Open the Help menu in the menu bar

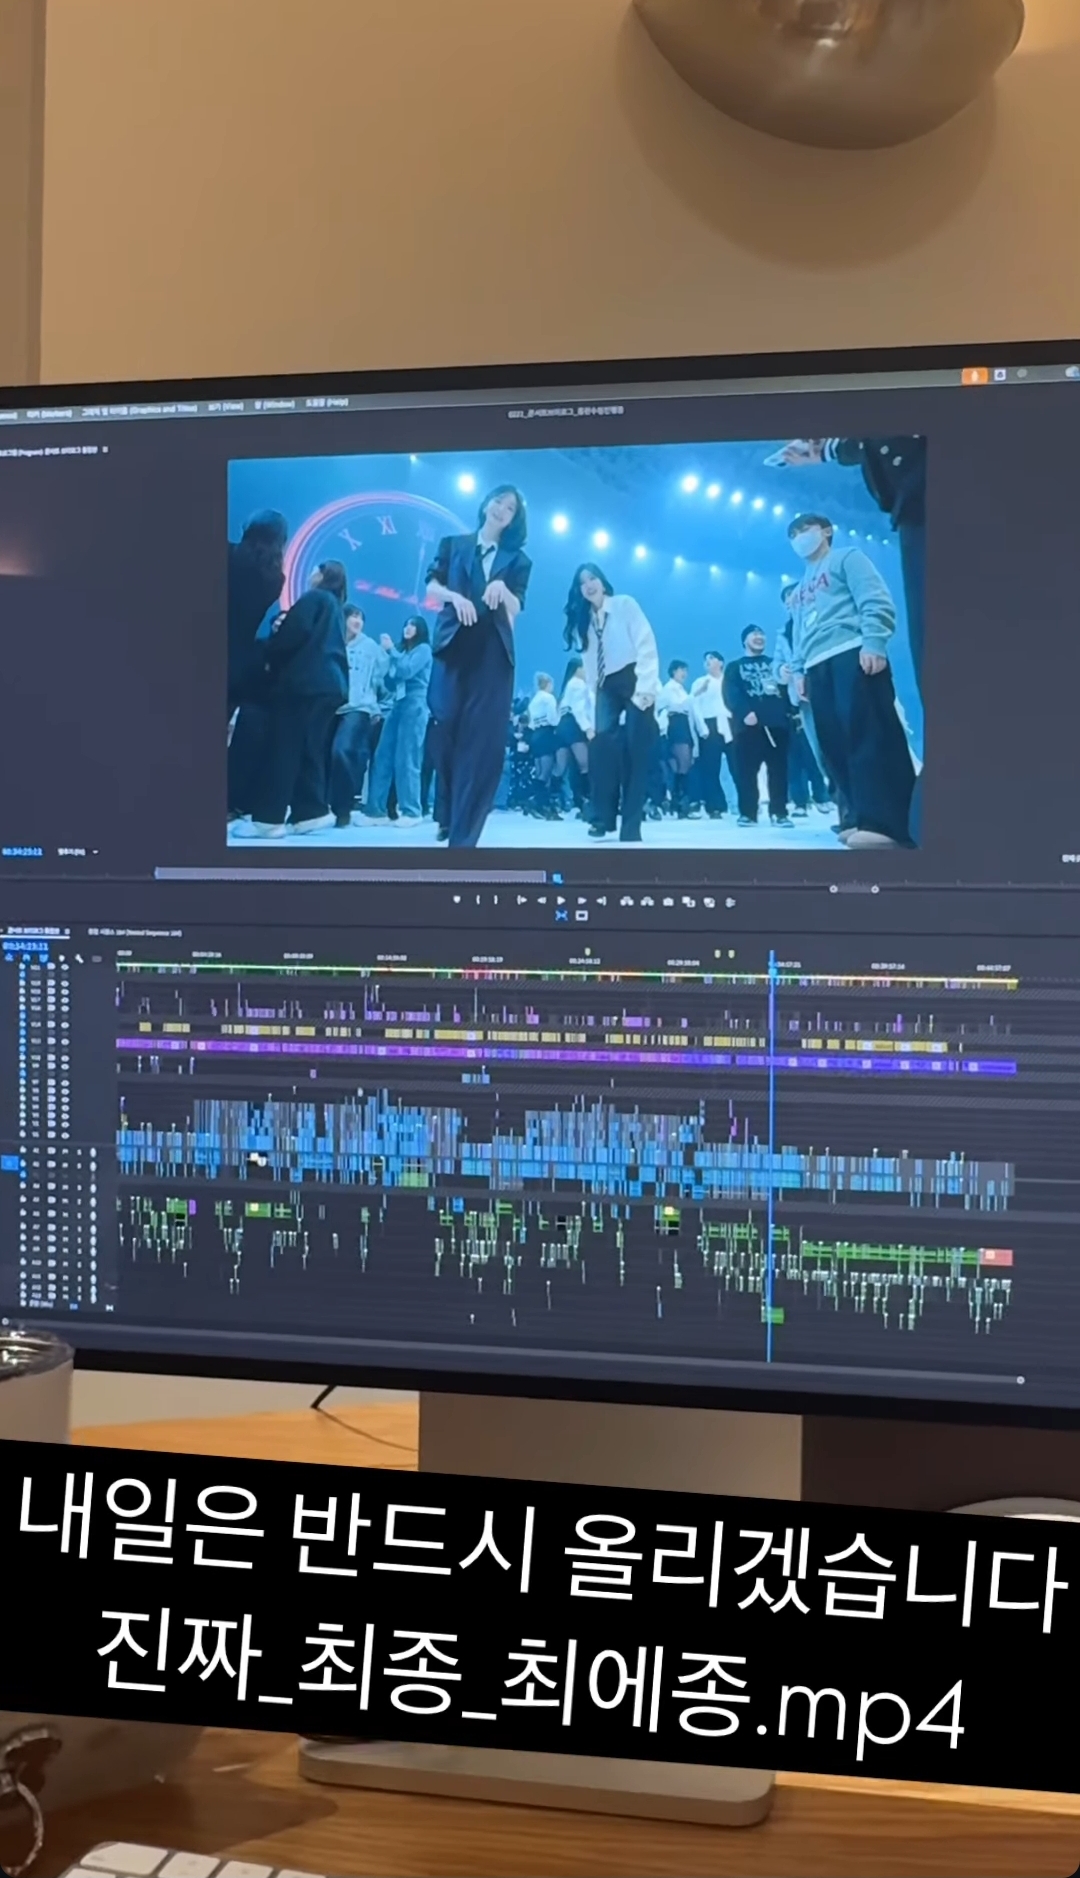tap(326, 403)
